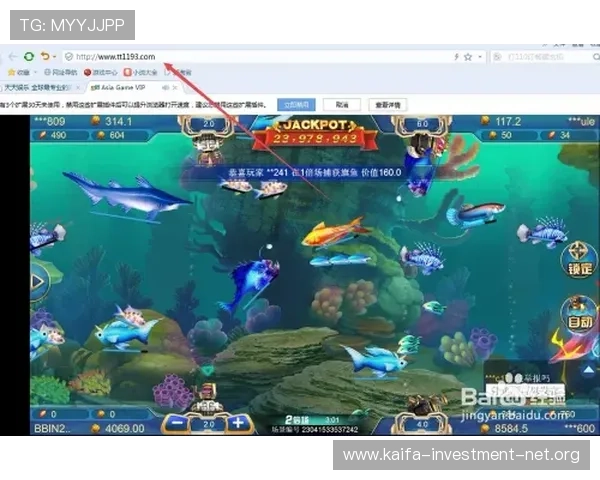Open dropdown arrow beside the bookmark star
The image size is (600, 480).
pyautogui.click(x=479, y=57)
